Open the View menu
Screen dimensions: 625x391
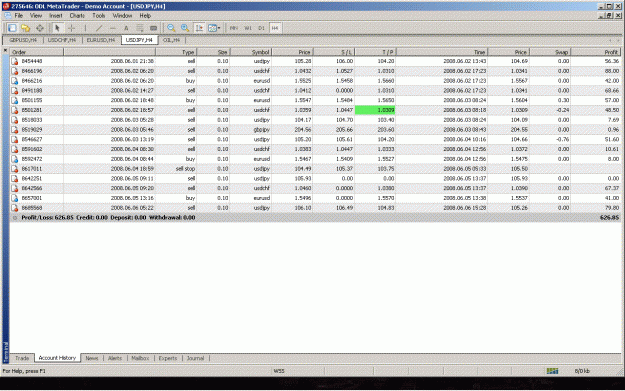(x=36, y=16)
